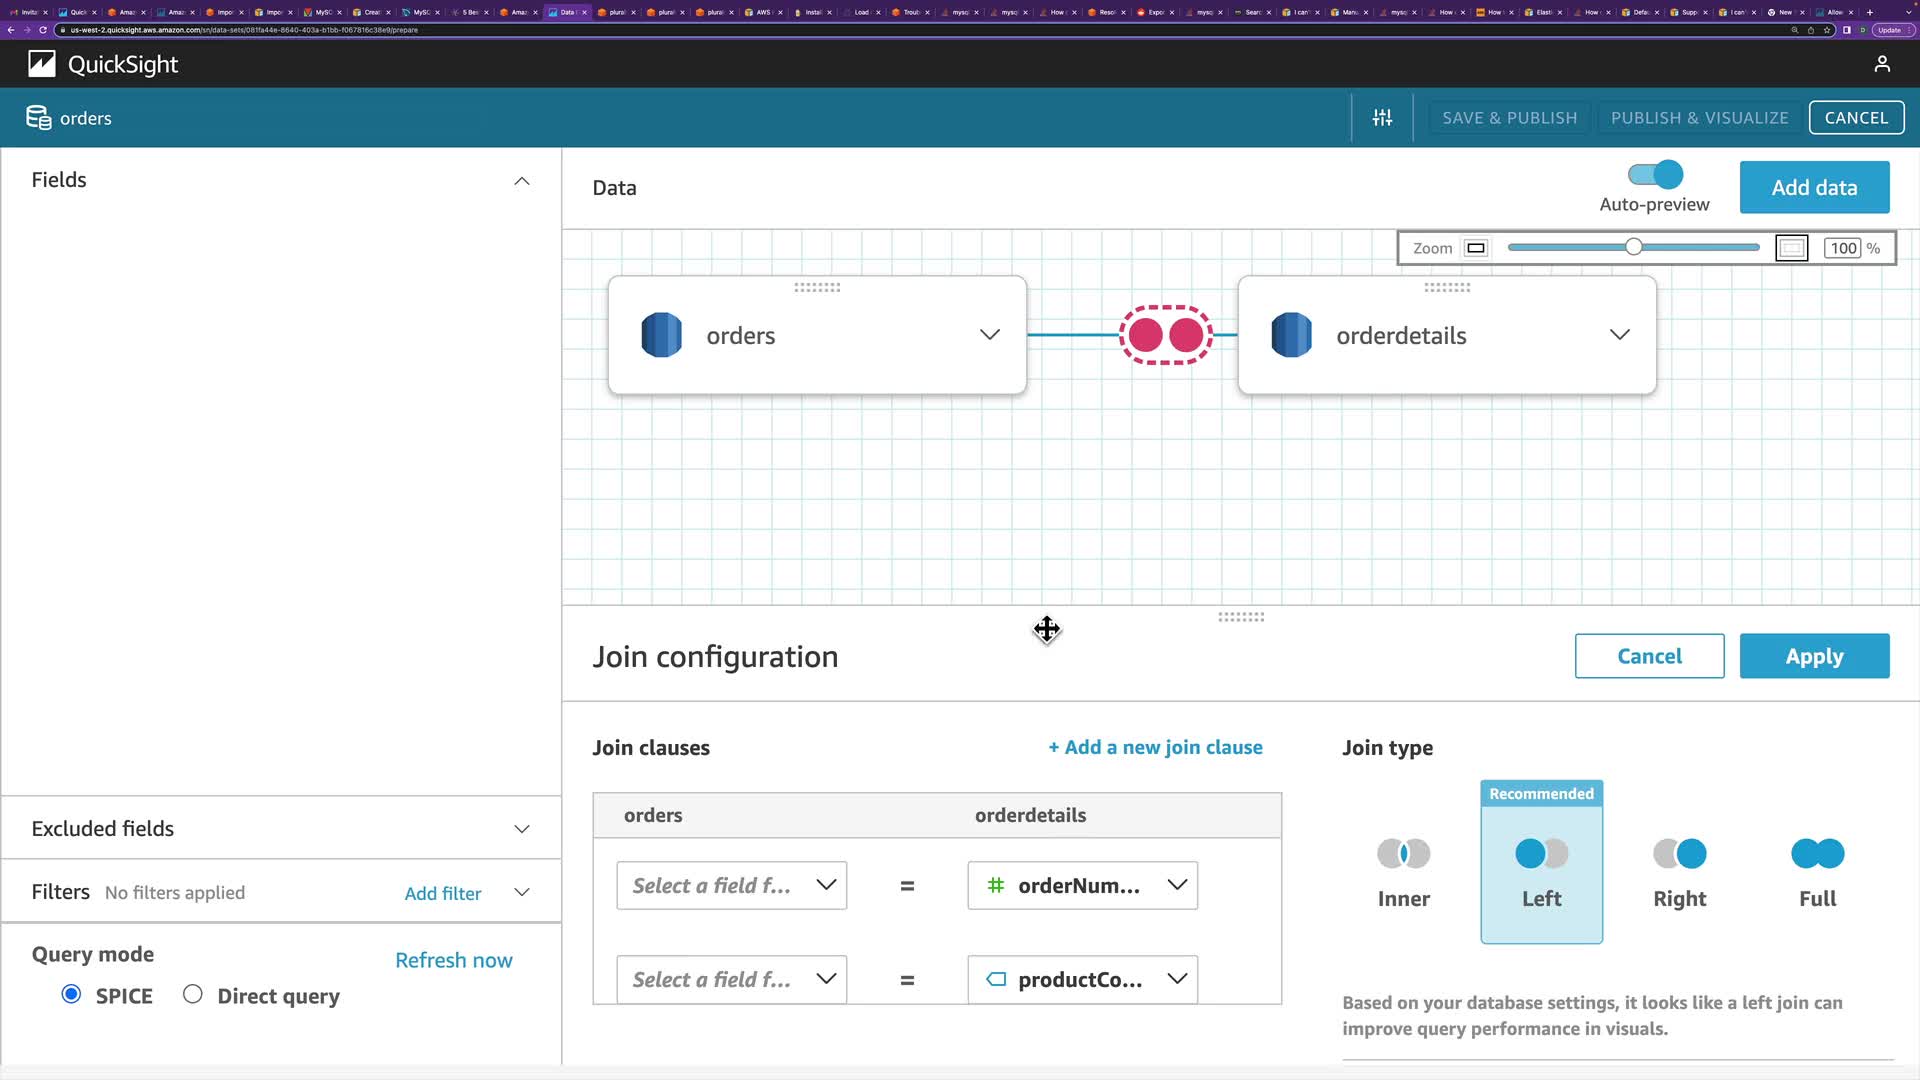
Task: Open the productCode field dropdown
Action: (1082, 979)
